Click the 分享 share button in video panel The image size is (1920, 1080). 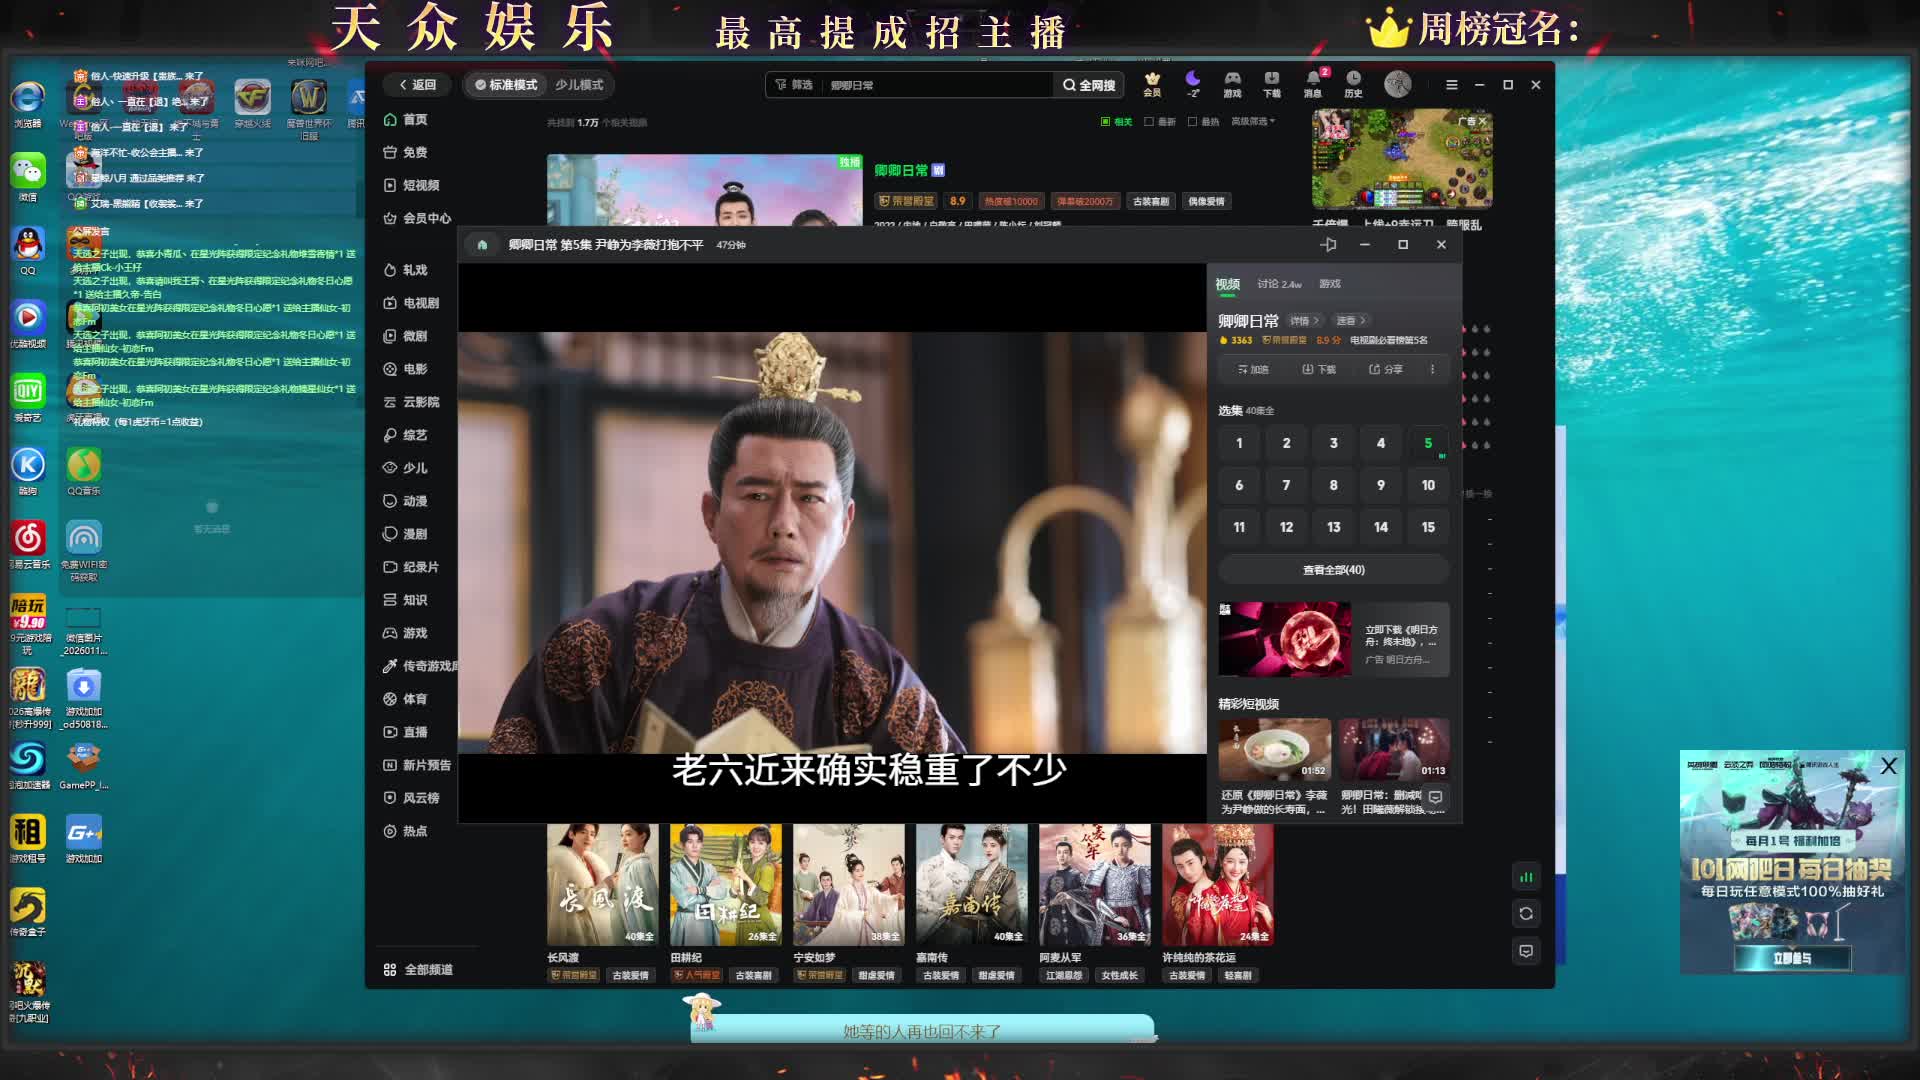[x=1386, y=369]
